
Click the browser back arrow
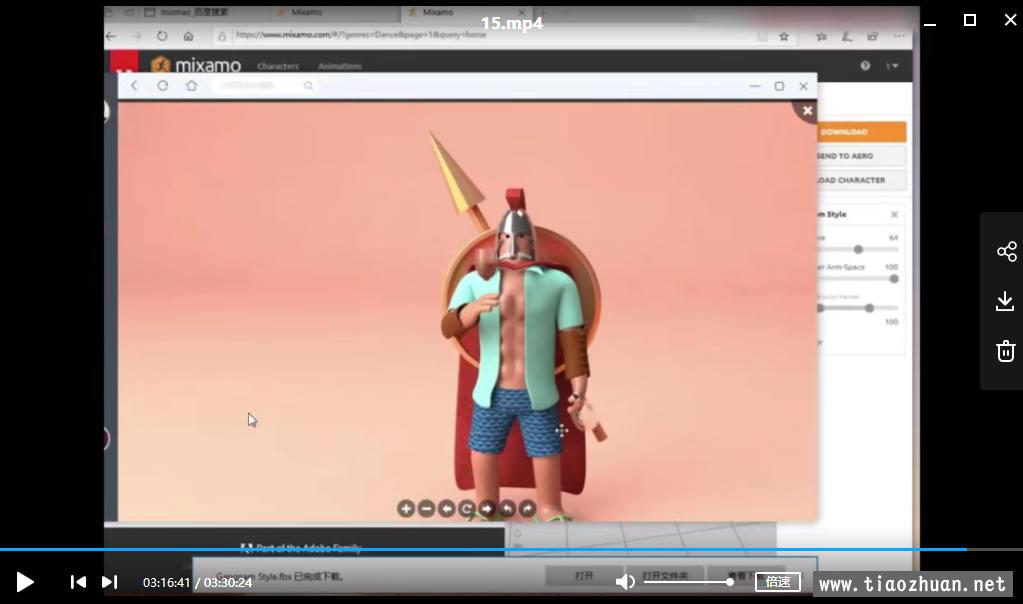click(x=111, y=36)
